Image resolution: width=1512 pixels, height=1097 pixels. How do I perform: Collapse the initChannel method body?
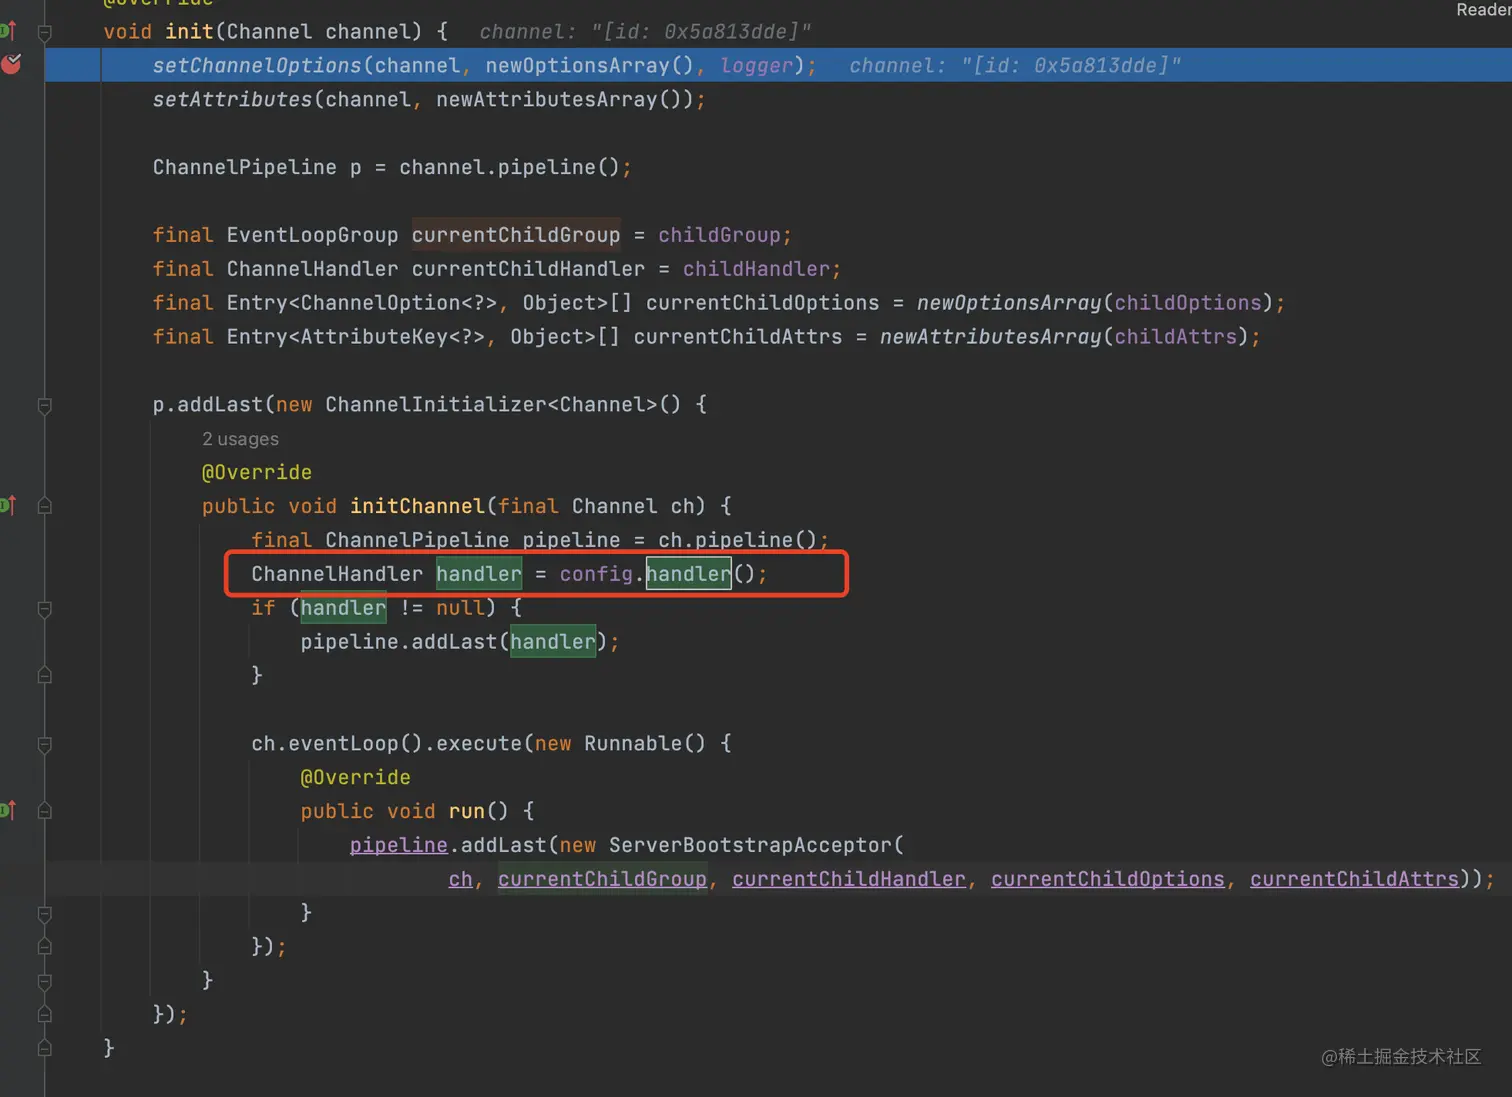coord(44,506)
